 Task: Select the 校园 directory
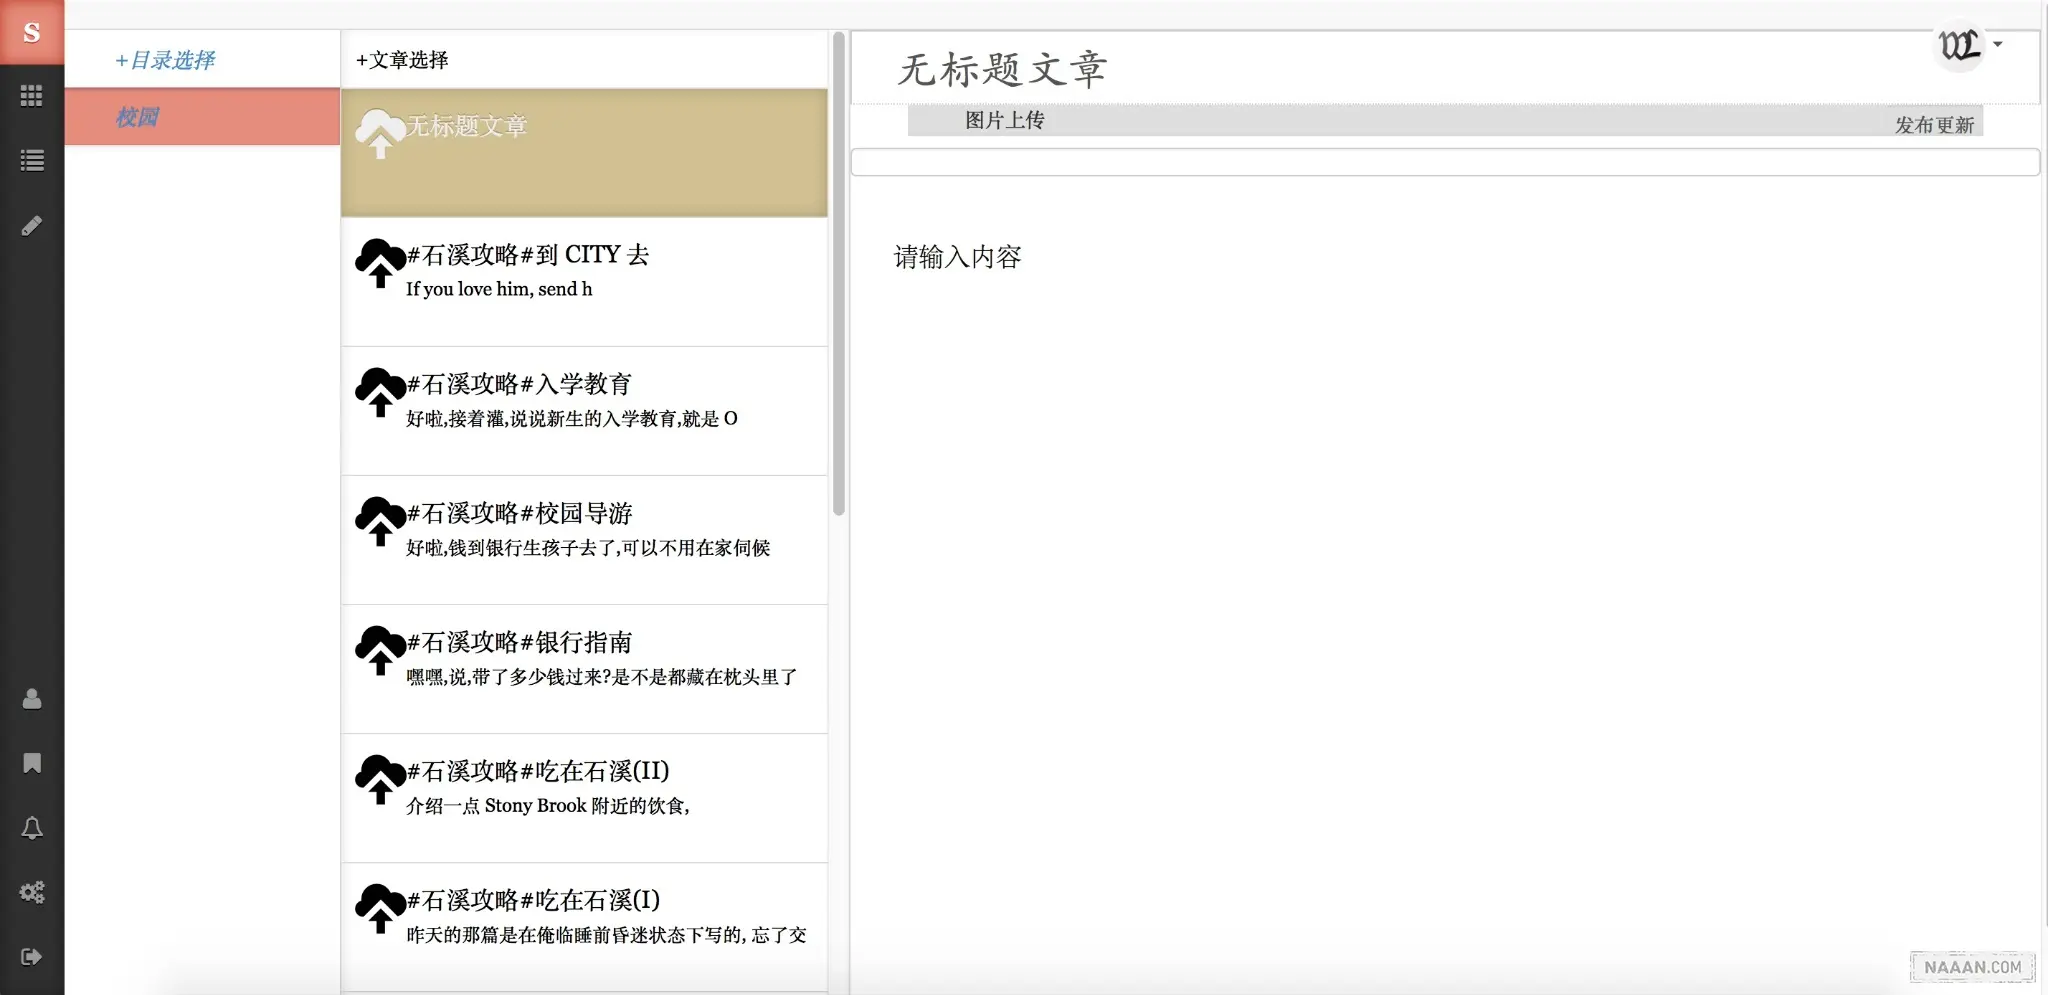coord(137,117)
